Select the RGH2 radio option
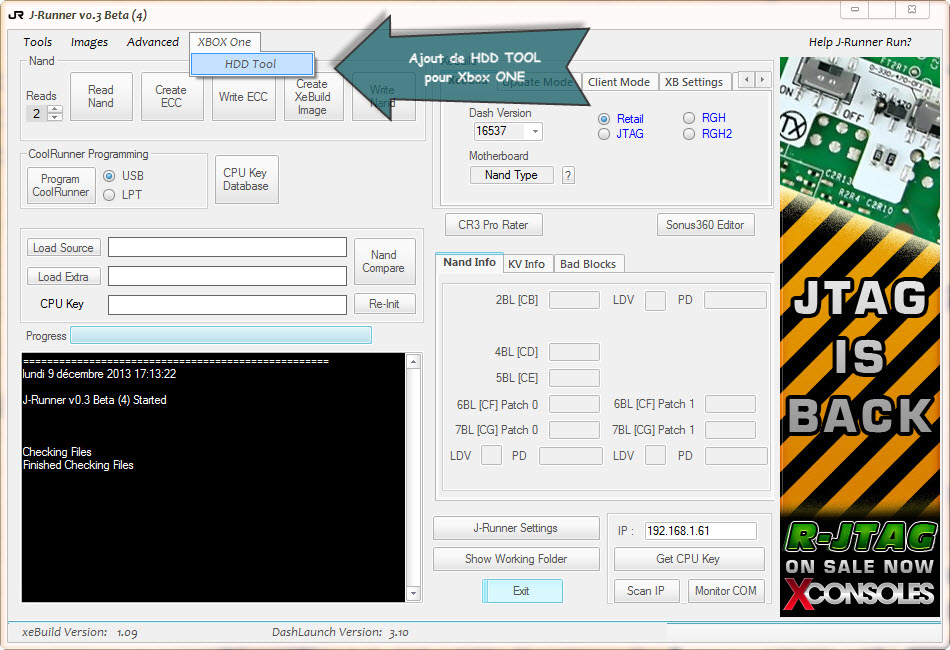 (x=689, y=134)
